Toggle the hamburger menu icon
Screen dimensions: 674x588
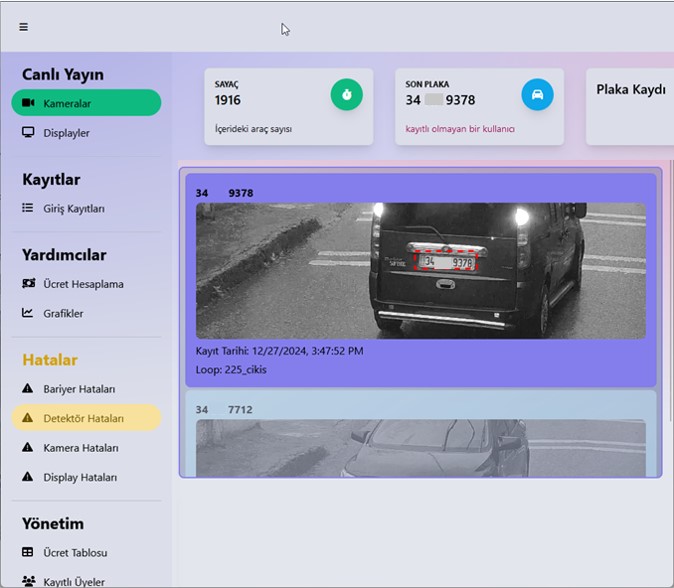[23, 27]
